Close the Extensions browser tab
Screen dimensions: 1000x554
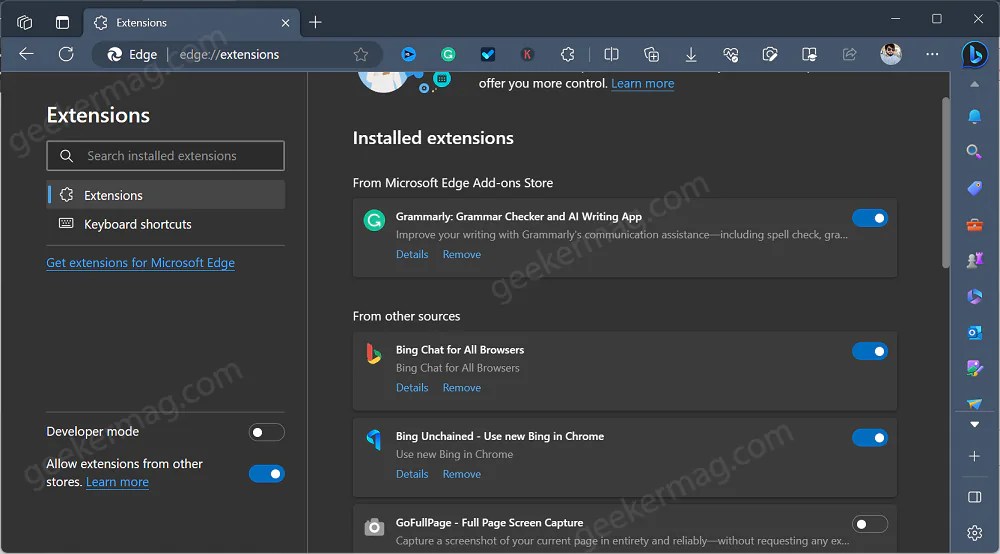pos(285,23)
